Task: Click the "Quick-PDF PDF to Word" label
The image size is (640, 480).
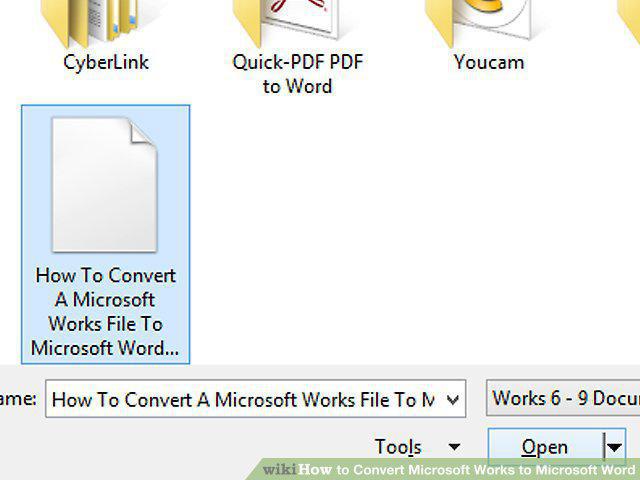Action: point(298,74)
